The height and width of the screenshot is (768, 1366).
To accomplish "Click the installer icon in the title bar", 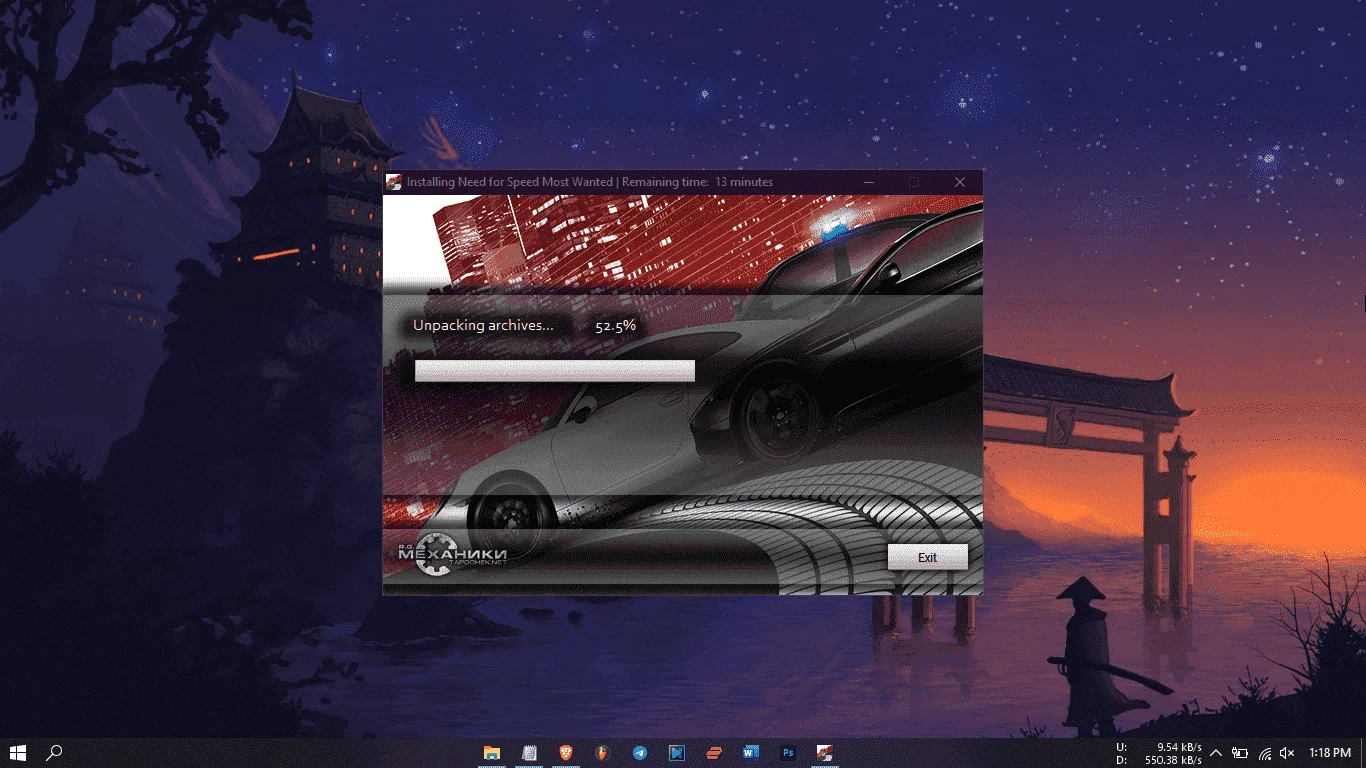I will pos(394,182).
